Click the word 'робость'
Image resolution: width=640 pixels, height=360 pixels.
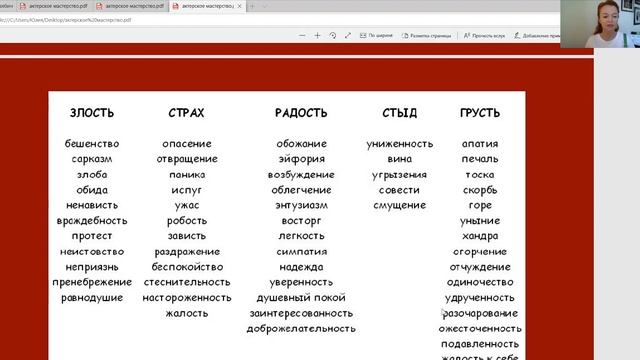pos(187,220)
